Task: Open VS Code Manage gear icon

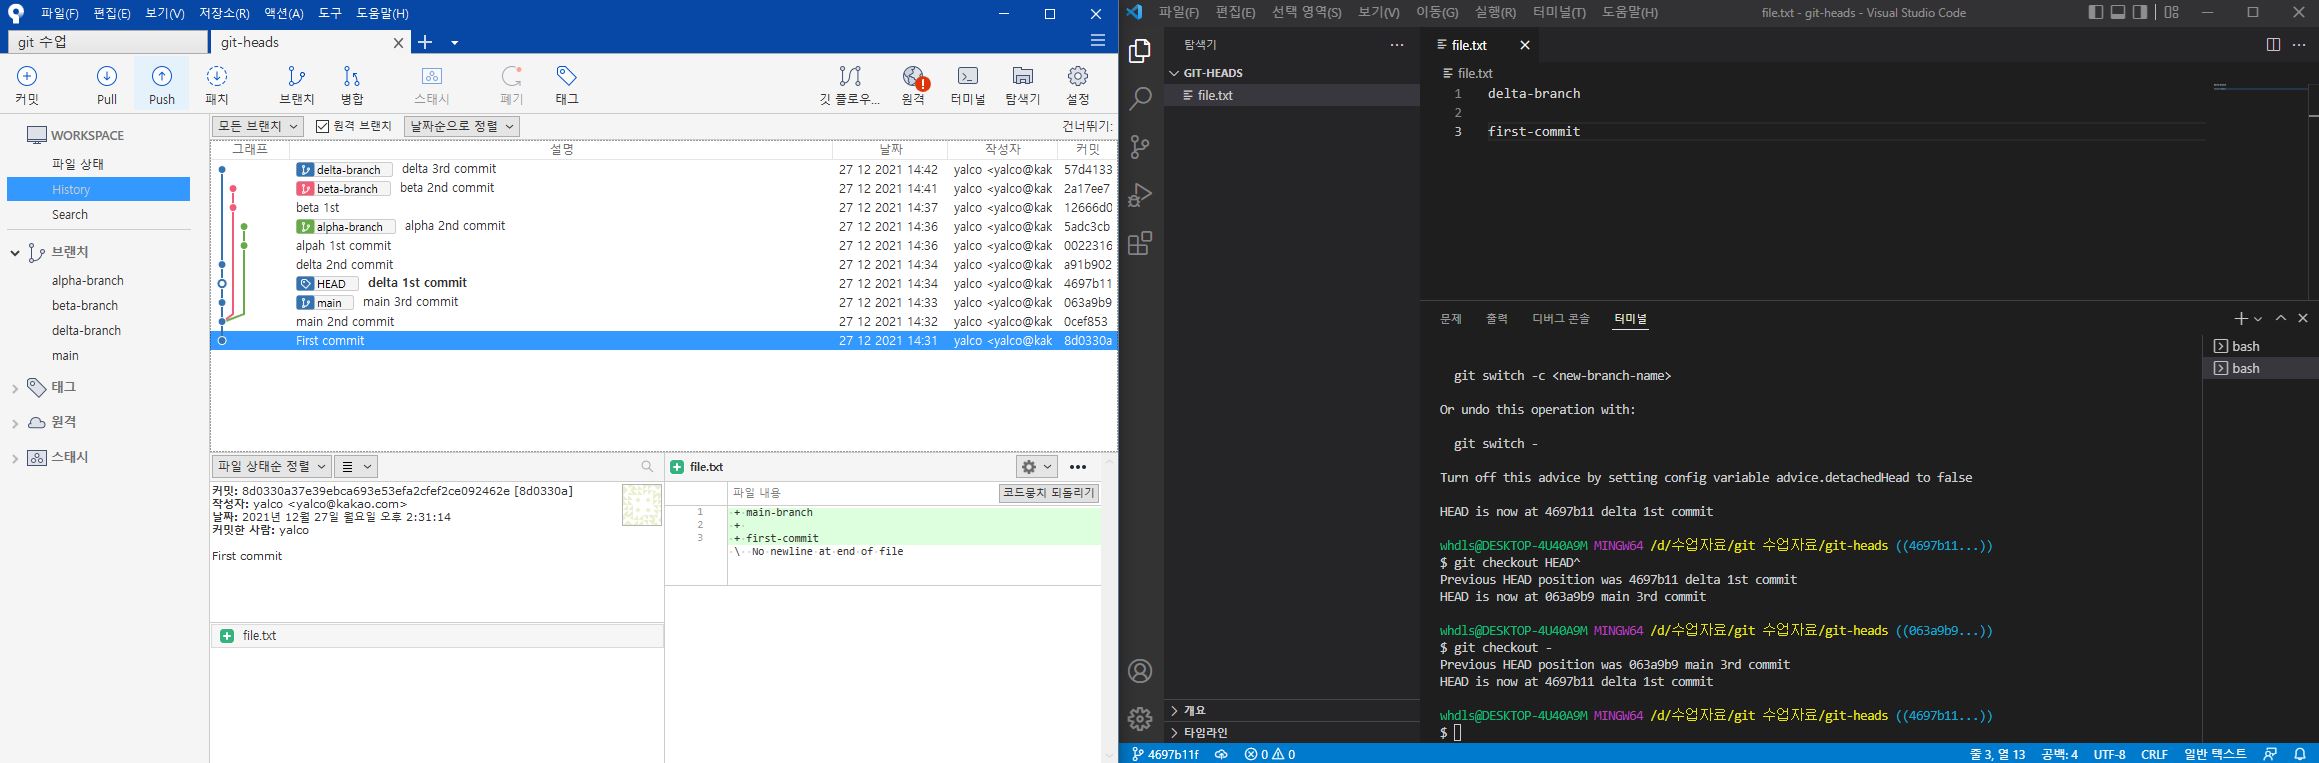Action: click(1140, 719)
